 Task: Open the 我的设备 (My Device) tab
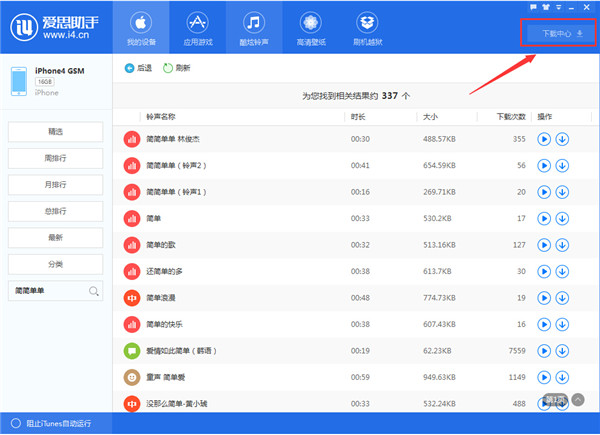point(141,28)
